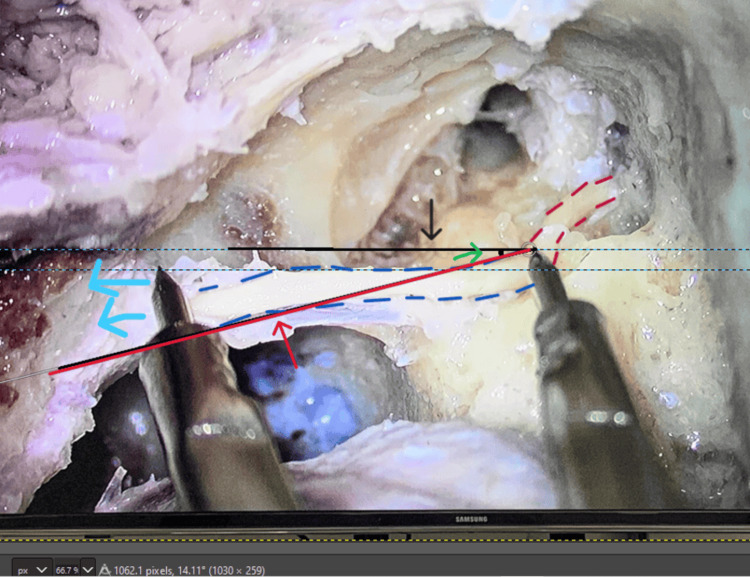
Task: Open the px unit dropdown
Action: point(26,568)
